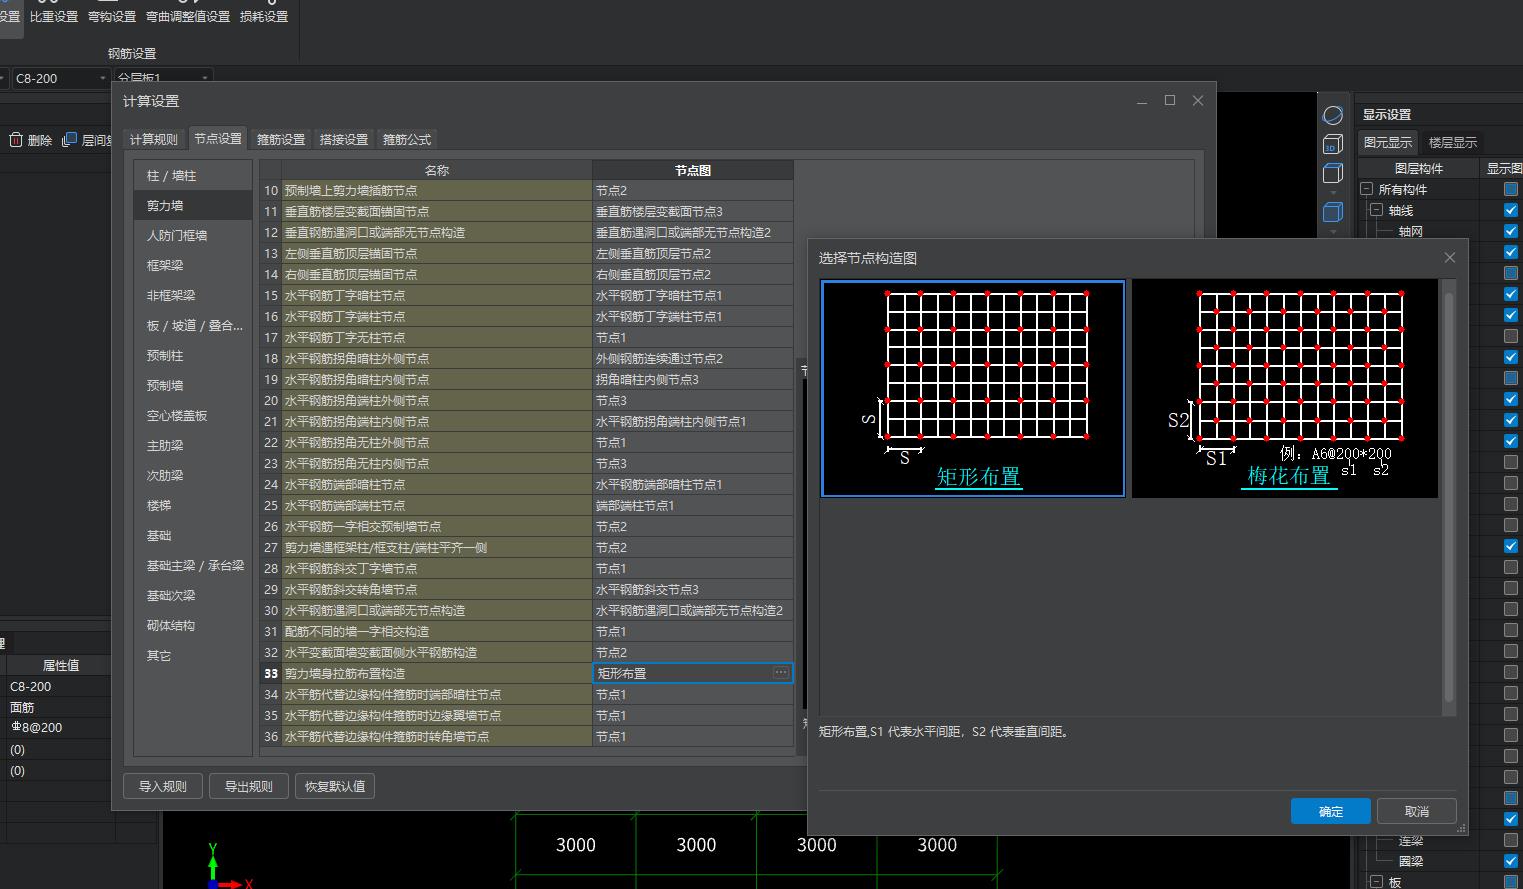Select 人防门框墙 category in sidebar

[x=193, y=235]
